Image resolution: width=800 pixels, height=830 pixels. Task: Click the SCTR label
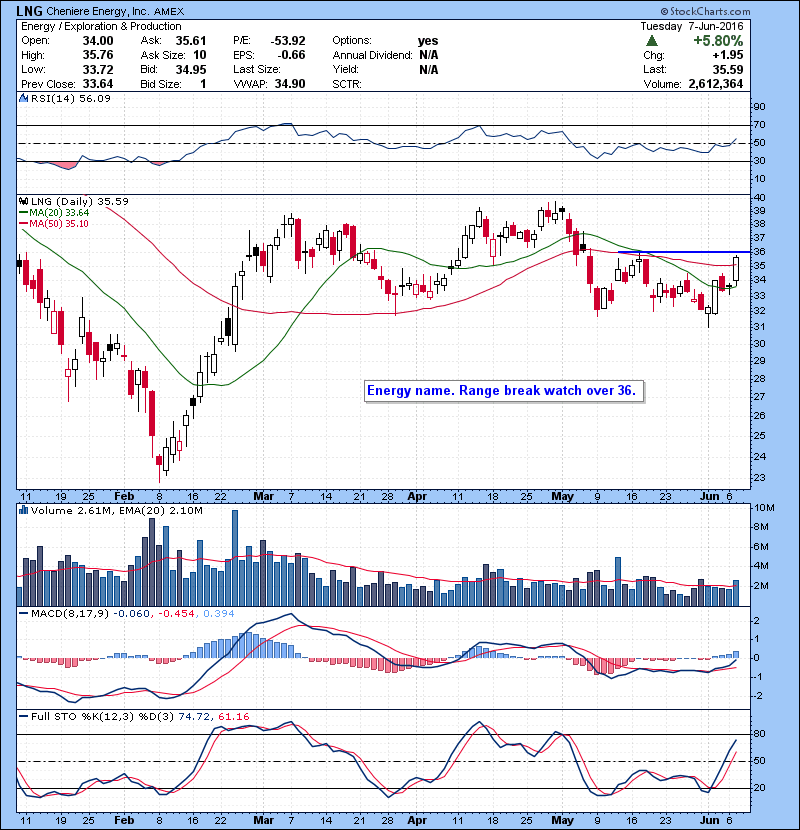pyautogui.click(x=347, y=84)
